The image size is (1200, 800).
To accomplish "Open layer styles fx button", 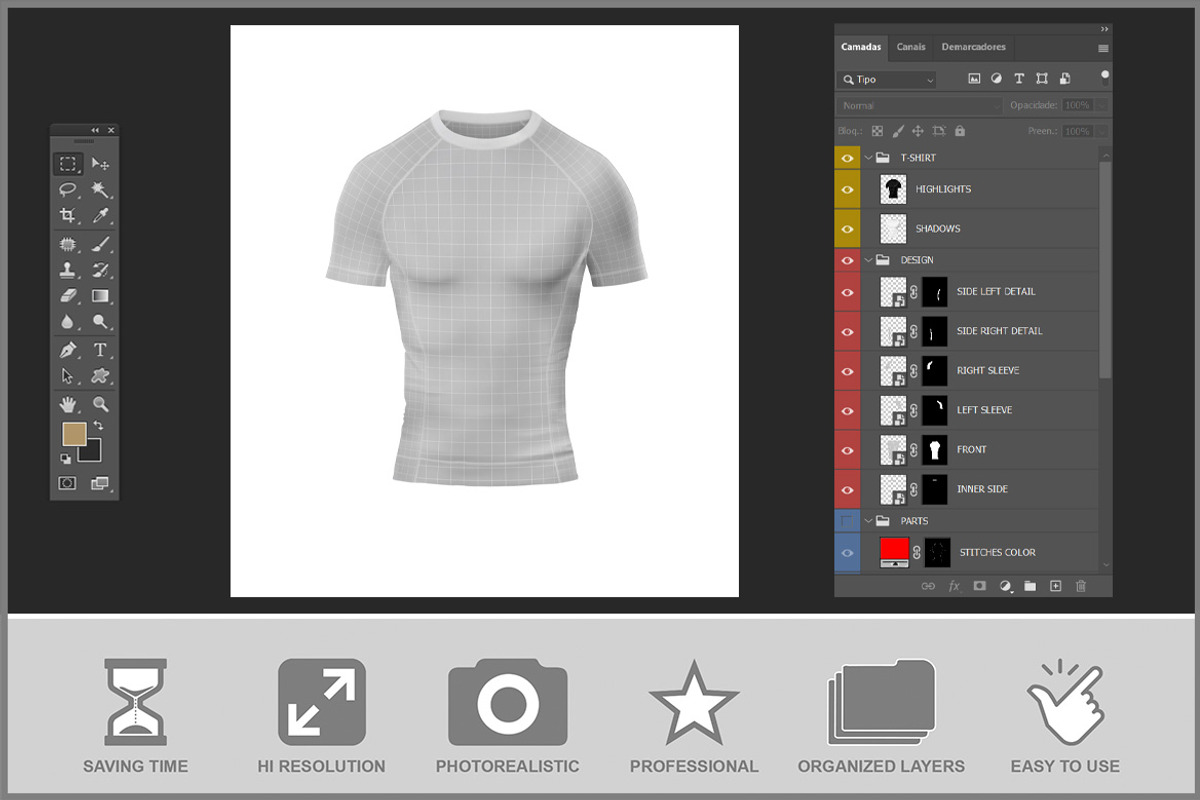I will pos(954,586).
